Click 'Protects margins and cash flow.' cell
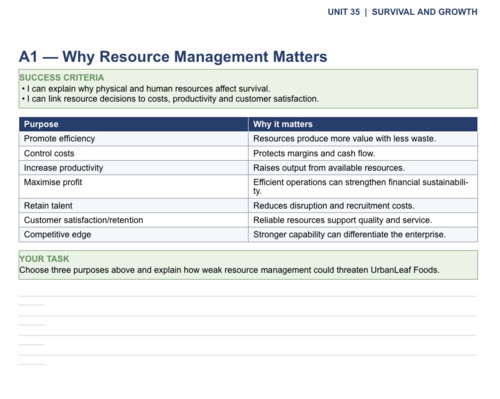 coord(363,153)
